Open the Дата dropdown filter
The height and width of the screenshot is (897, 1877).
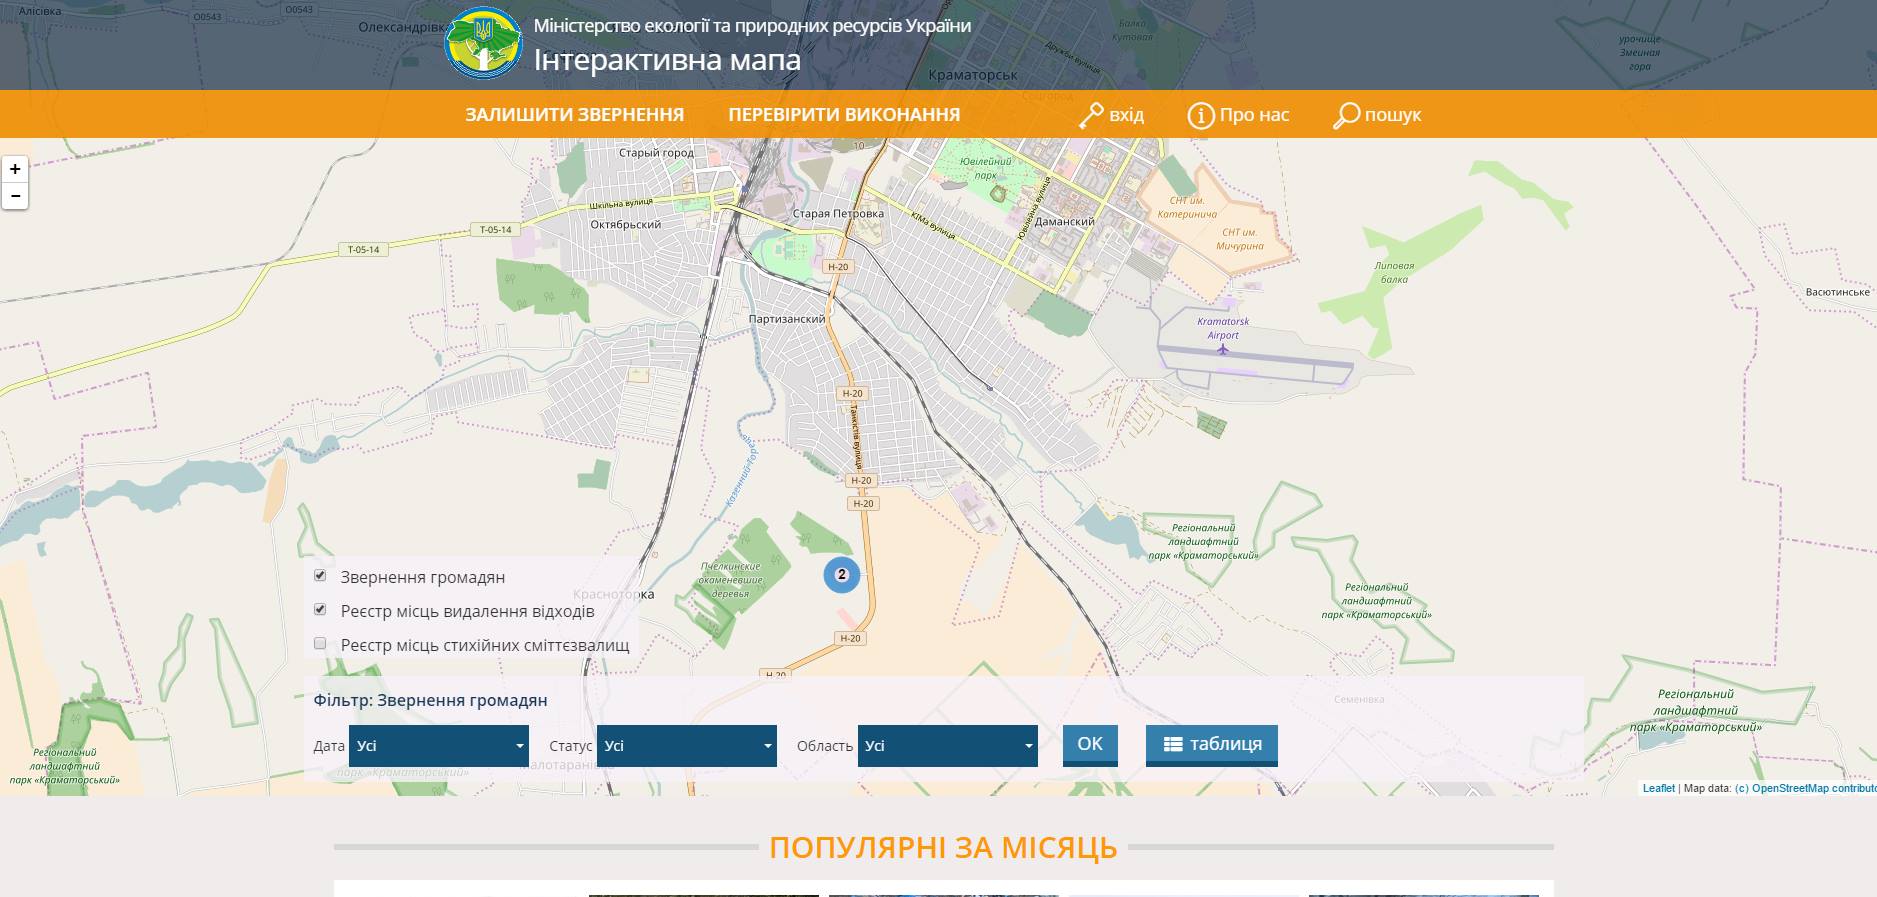click(x=438, y=746)
